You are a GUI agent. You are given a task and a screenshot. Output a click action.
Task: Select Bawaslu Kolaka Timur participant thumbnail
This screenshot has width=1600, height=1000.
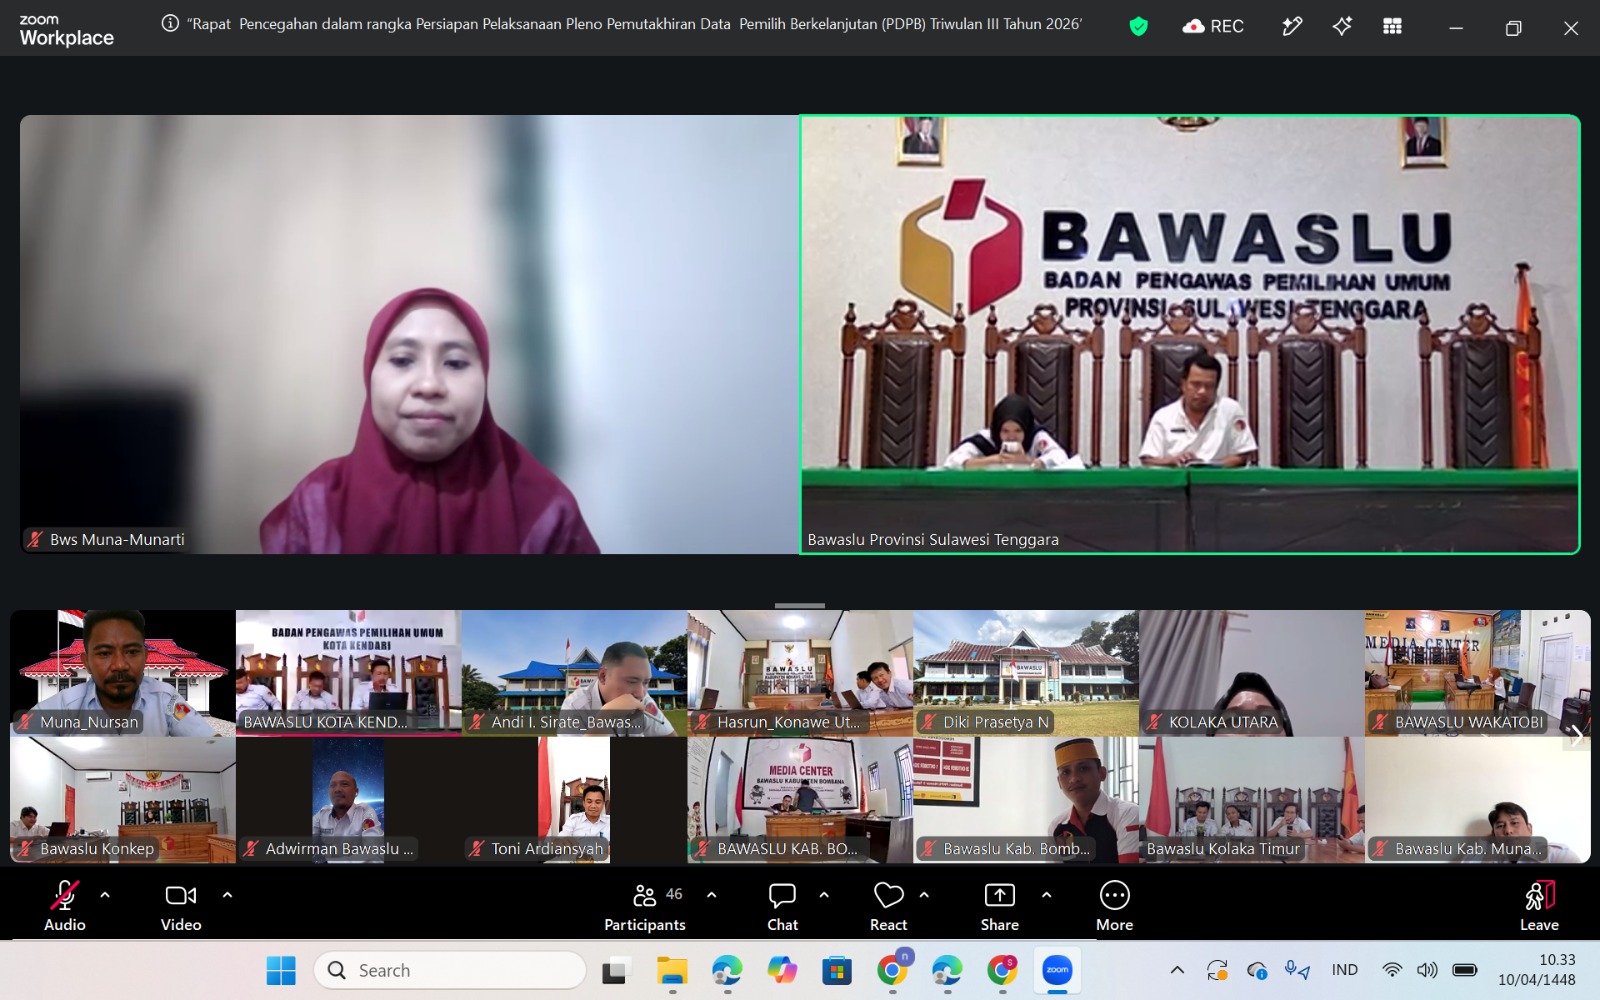click(1252, 800)
